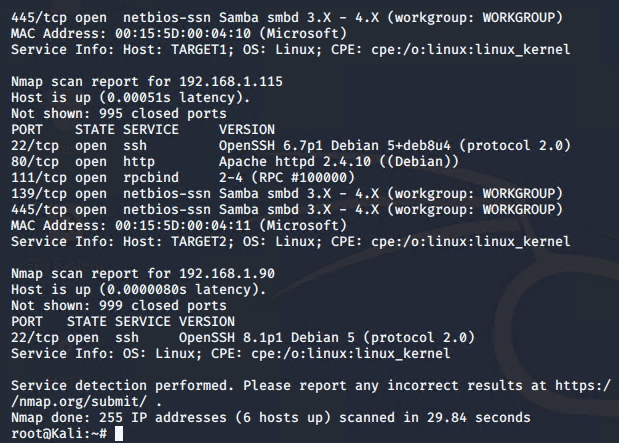Click the OpenSSH 6.7p1 version text
The width and height of the screenshot is (619, 443).
tap(270, 146)
